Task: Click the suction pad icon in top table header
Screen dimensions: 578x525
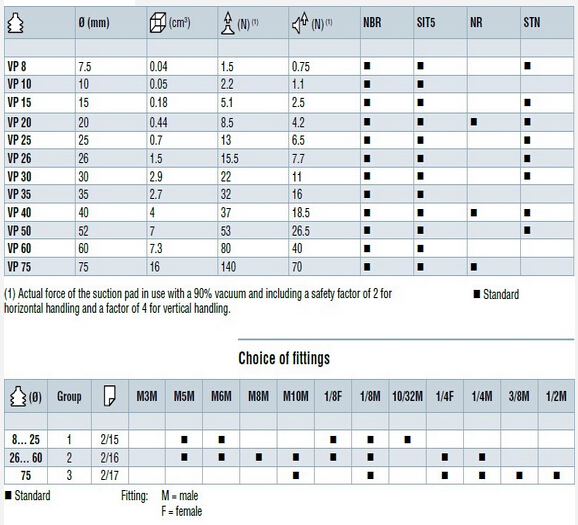Action: [15, 23]
